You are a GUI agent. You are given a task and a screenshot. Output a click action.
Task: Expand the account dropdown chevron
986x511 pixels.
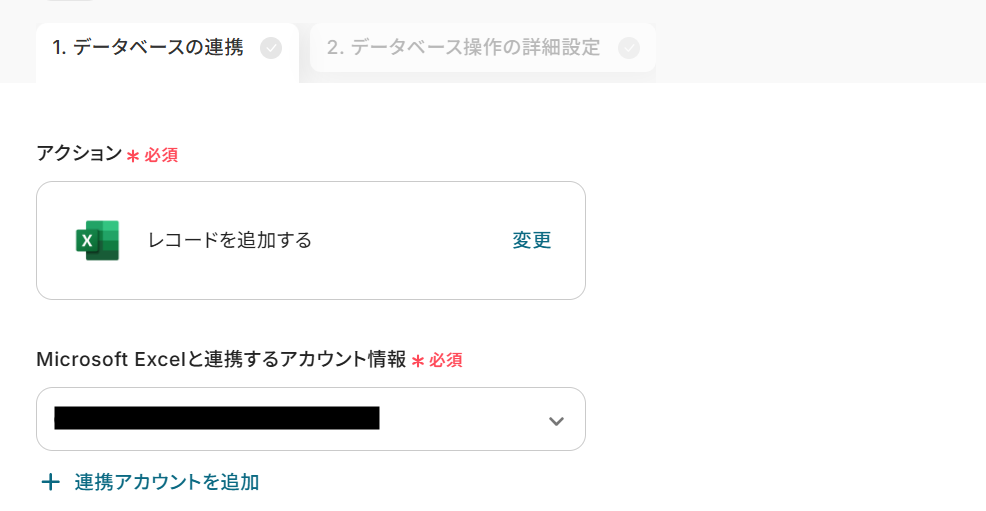pyautogui.click(x=556, y=421)
